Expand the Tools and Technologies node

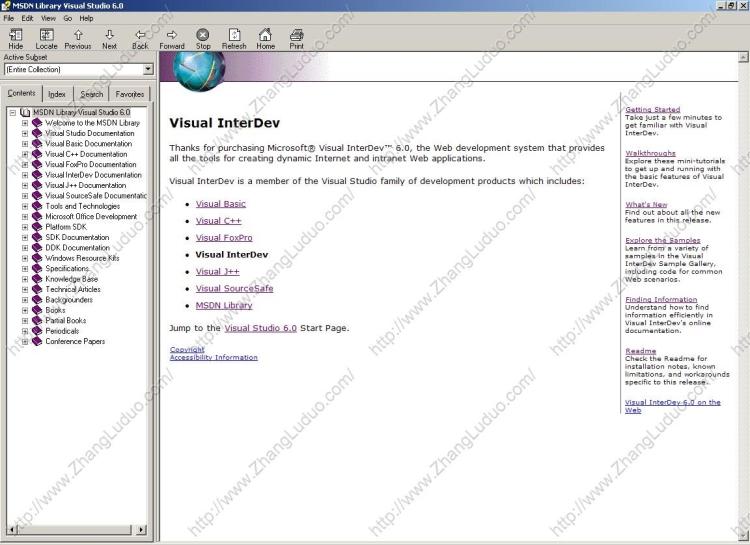pos(25,206)
